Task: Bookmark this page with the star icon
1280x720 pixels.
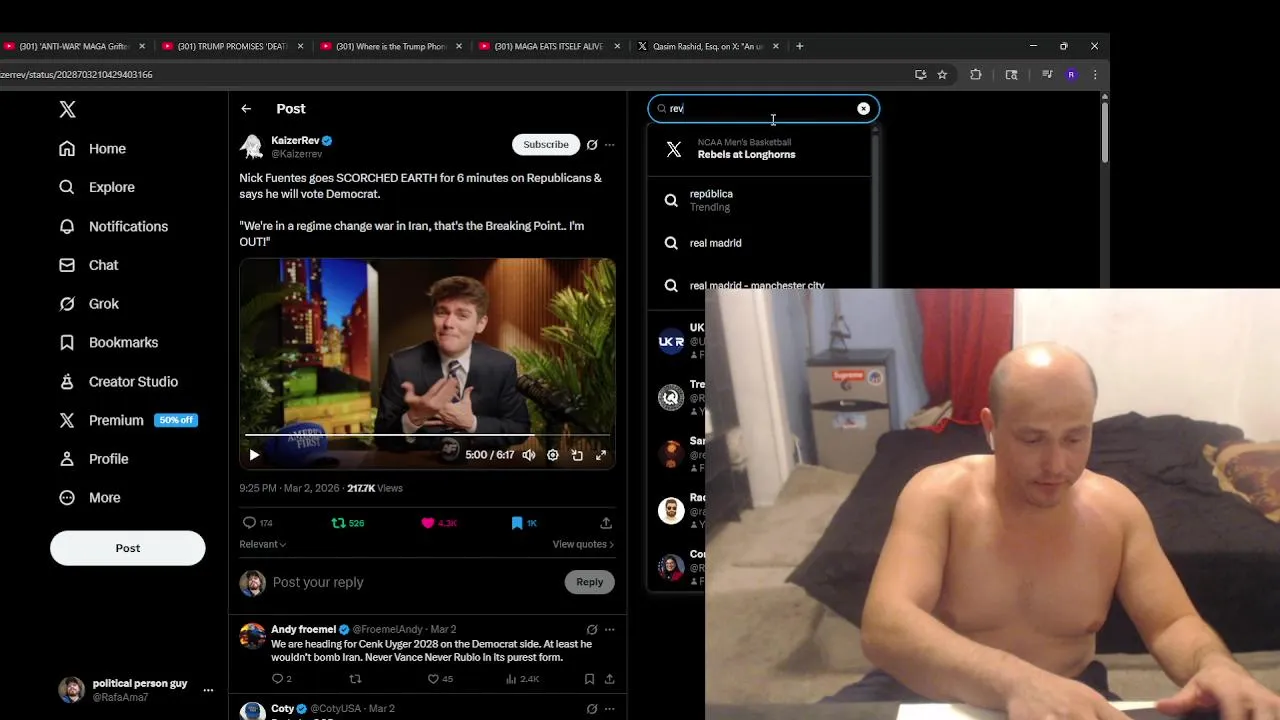Action: [942, 74]
